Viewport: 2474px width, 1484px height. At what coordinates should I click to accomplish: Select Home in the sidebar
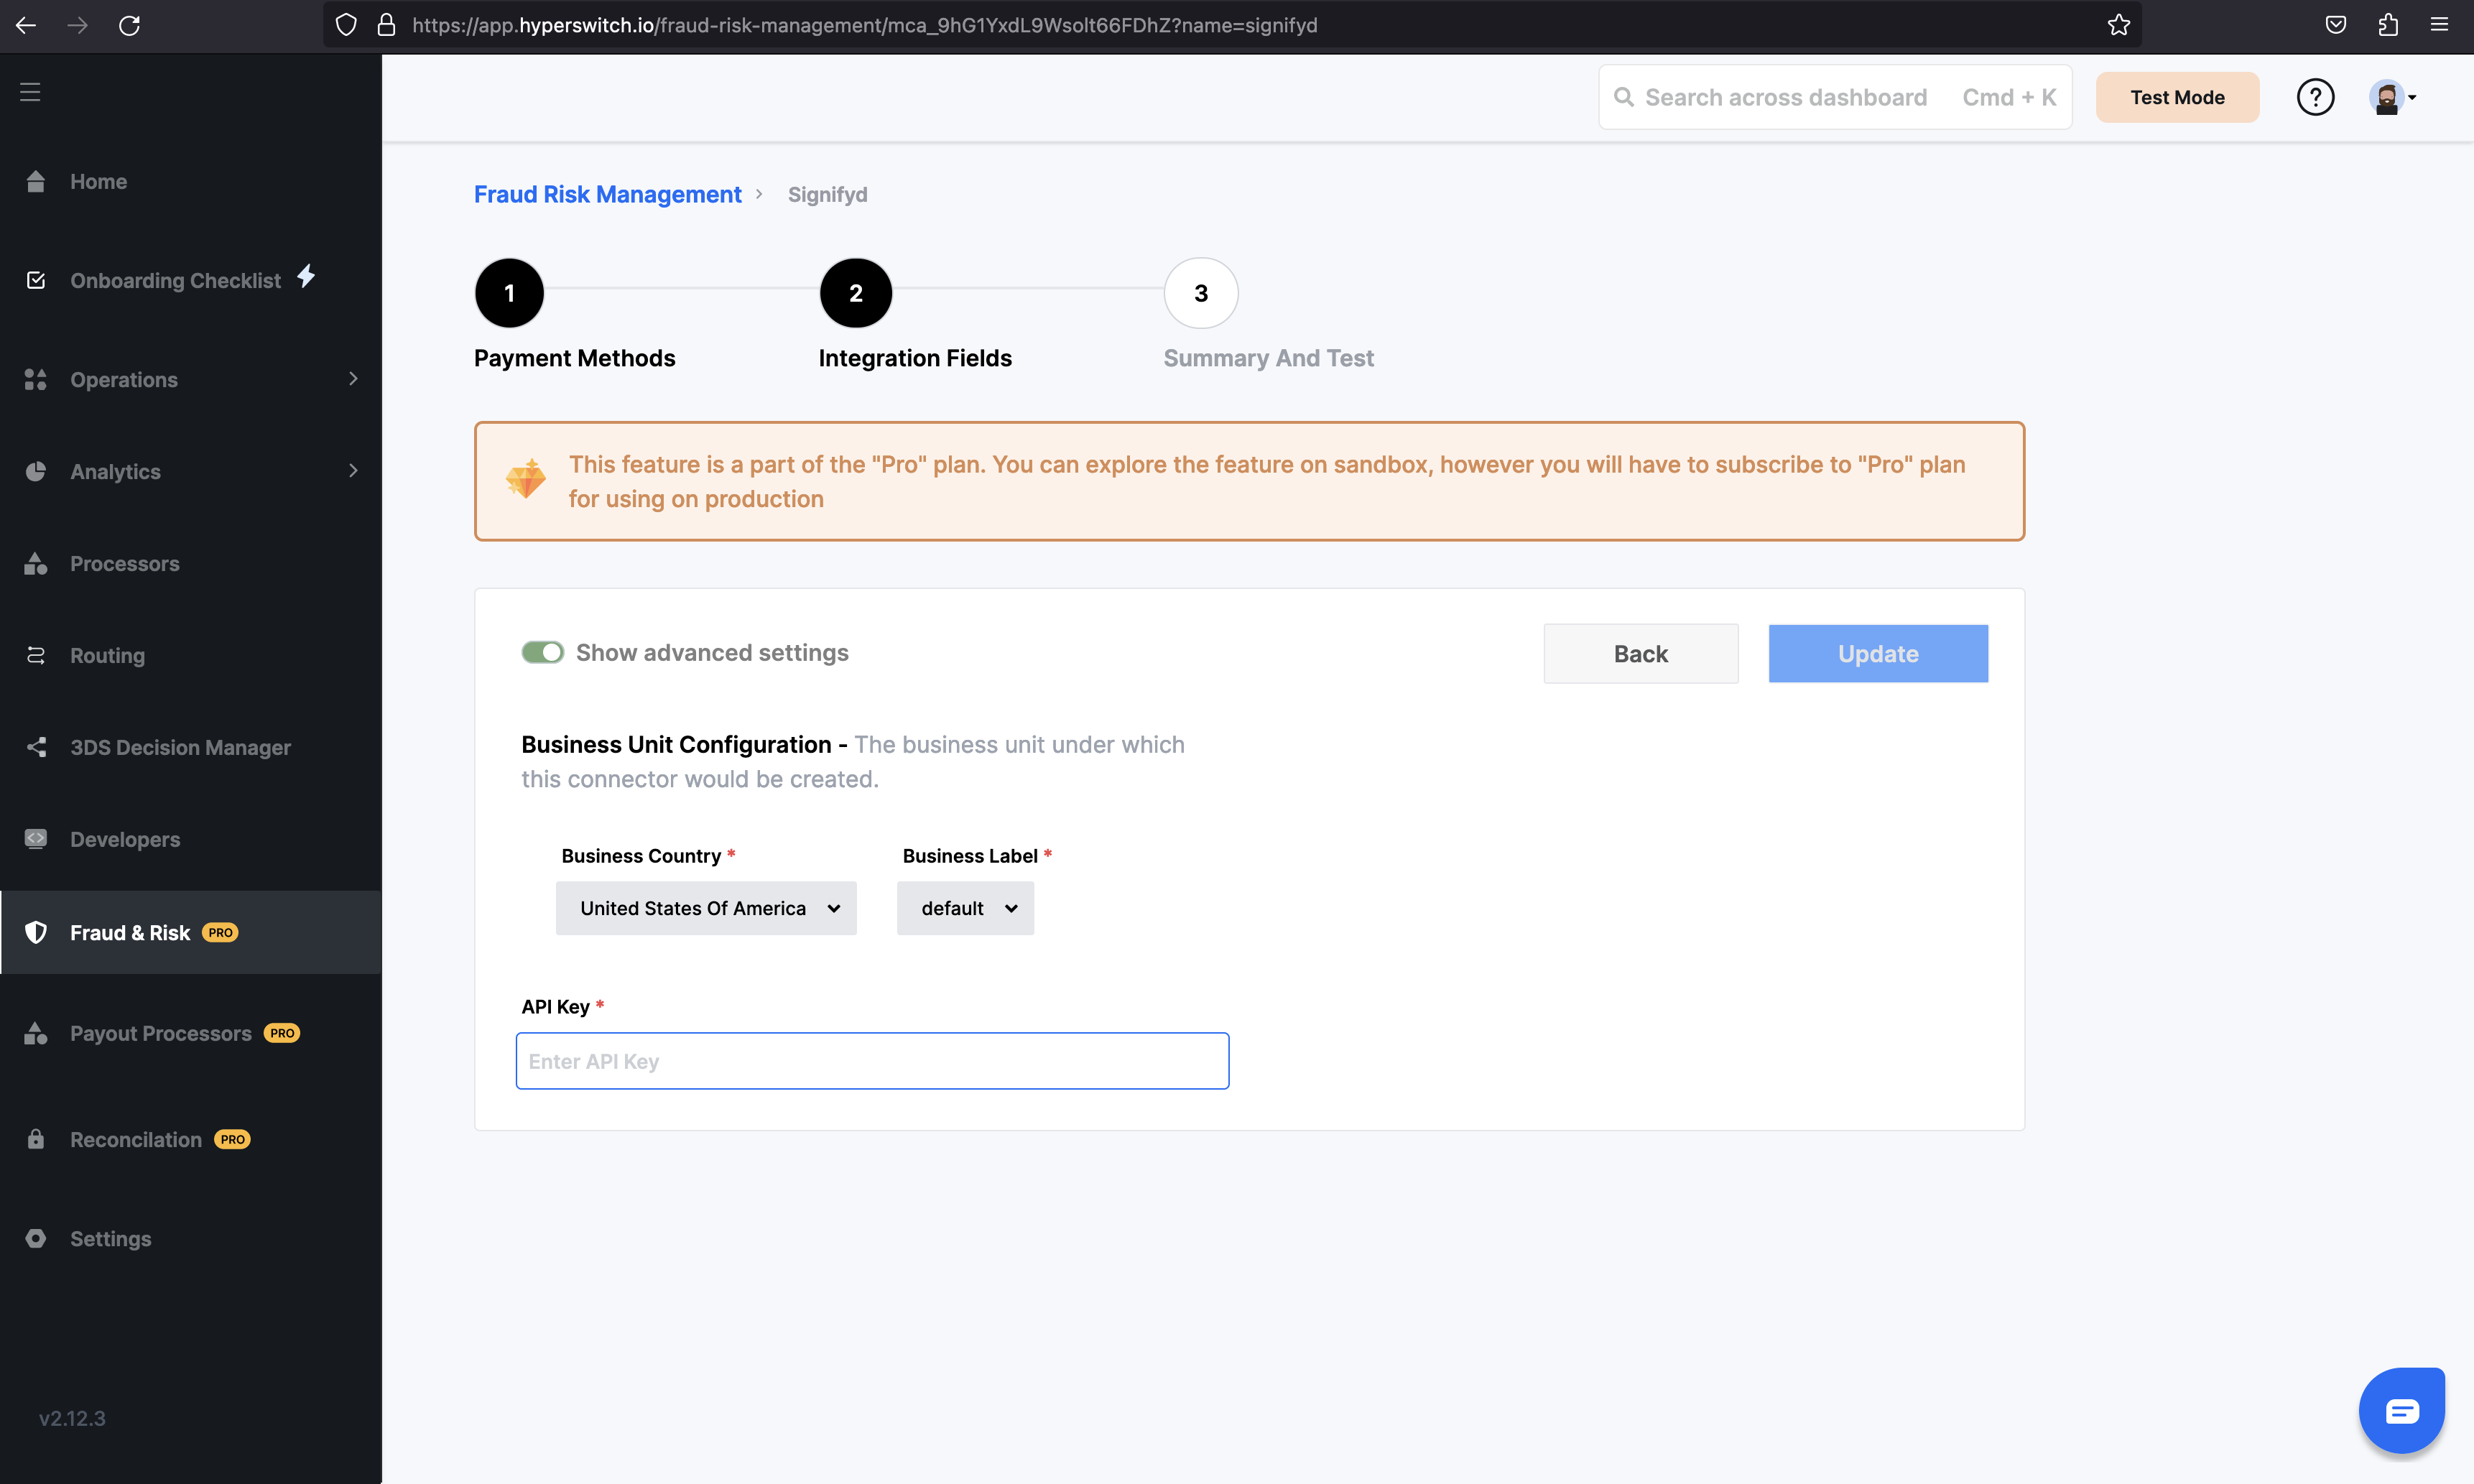click(99, 181)
